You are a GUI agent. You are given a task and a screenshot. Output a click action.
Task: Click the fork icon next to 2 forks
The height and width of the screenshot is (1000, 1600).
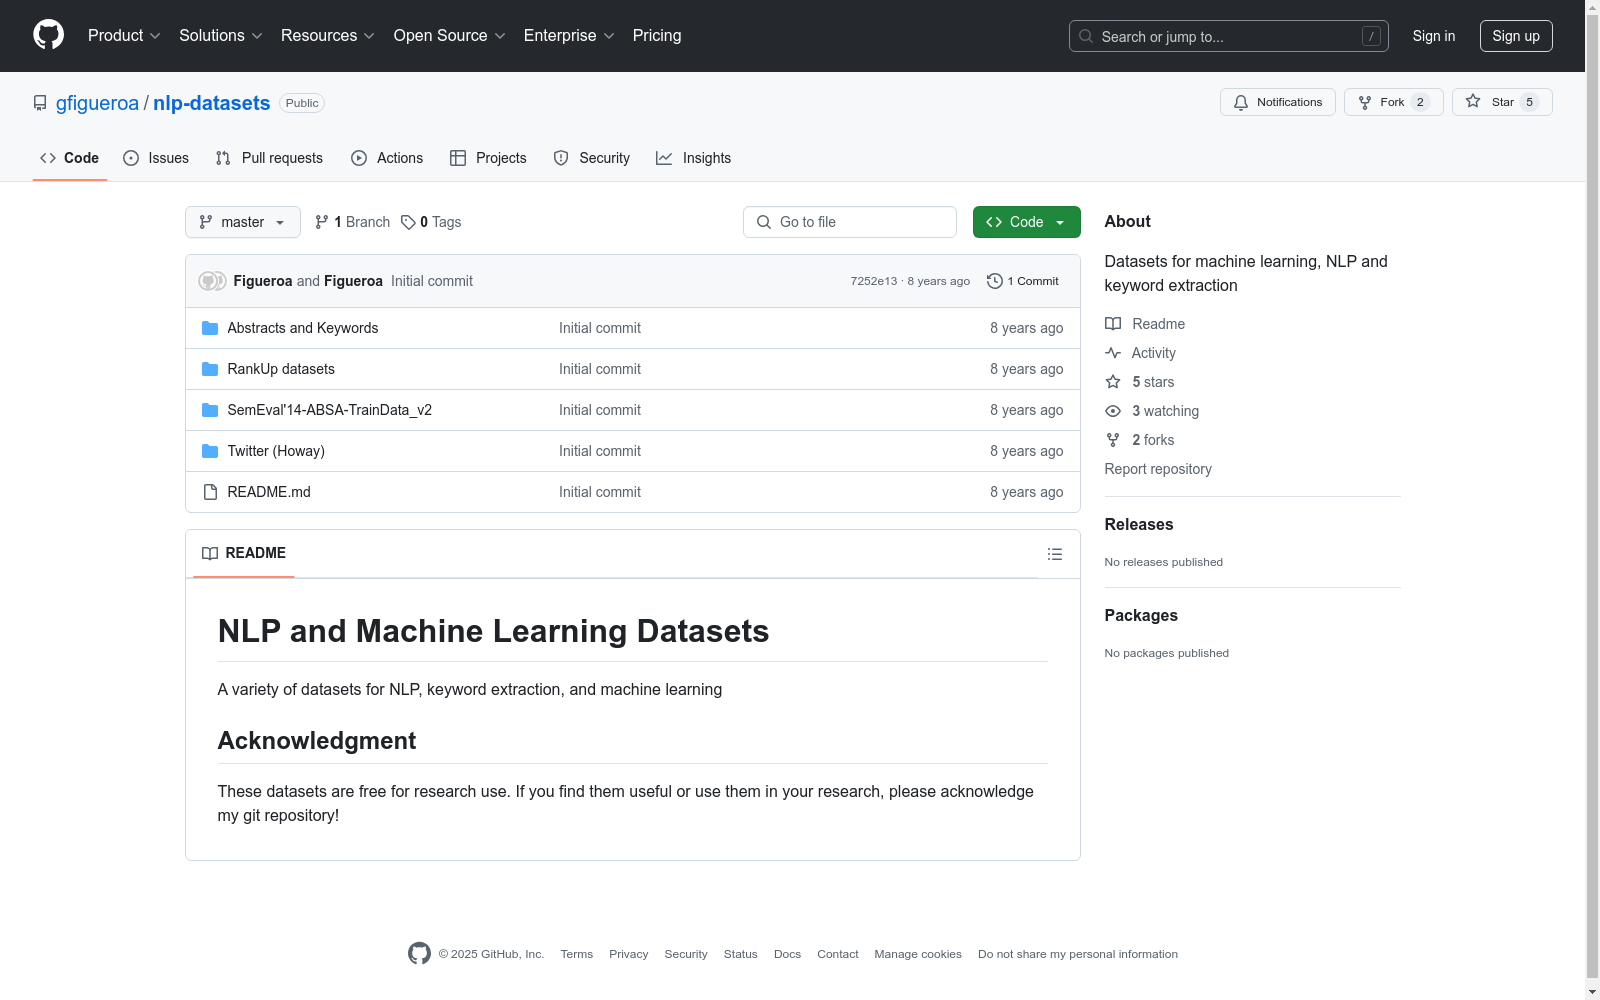click(1113, 440)
